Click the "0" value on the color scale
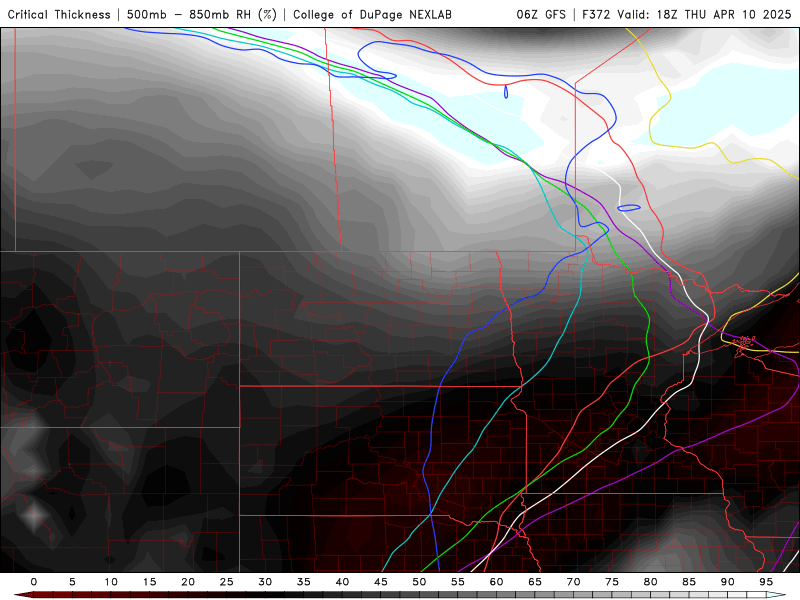This screenshot has height=600, width=800. click(34, 582)
